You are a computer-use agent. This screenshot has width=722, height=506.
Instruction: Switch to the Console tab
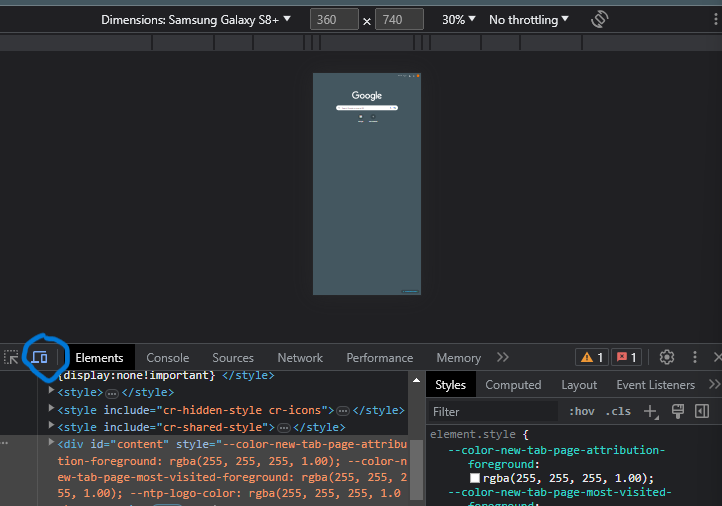pyautogui.click(x=168, y=358)
